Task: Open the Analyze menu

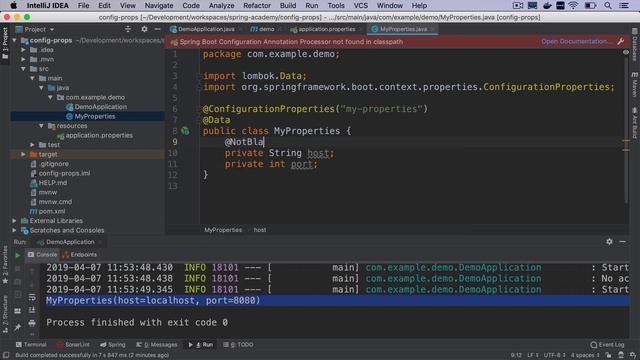Action: [x=221, y=6]
